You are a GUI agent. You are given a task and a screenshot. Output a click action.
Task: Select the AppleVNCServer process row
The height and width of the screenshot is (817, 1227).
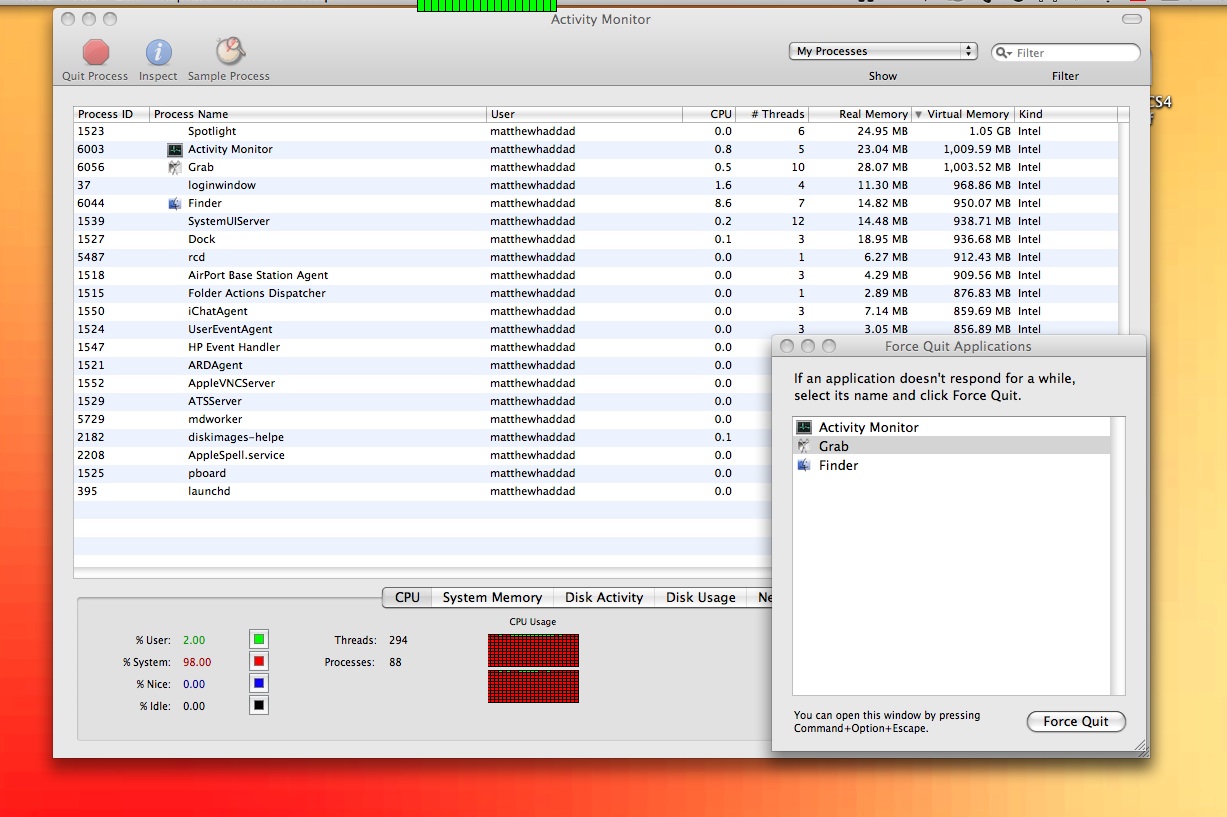[423, 383]
